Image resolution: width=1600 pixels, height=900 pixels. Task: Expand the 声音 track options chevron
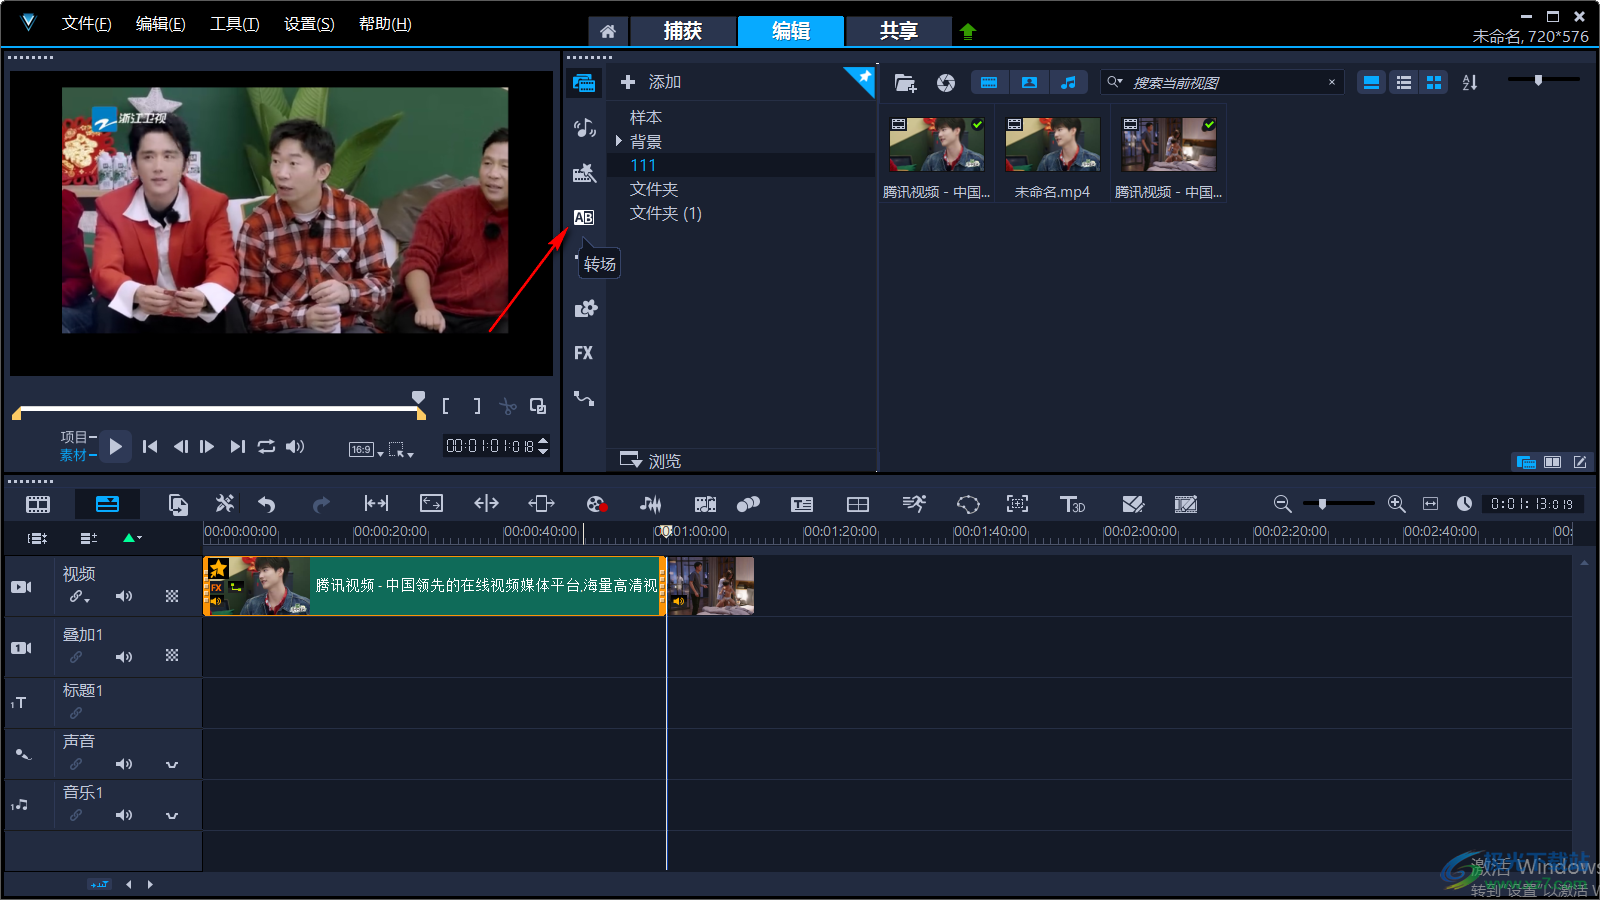172,765
